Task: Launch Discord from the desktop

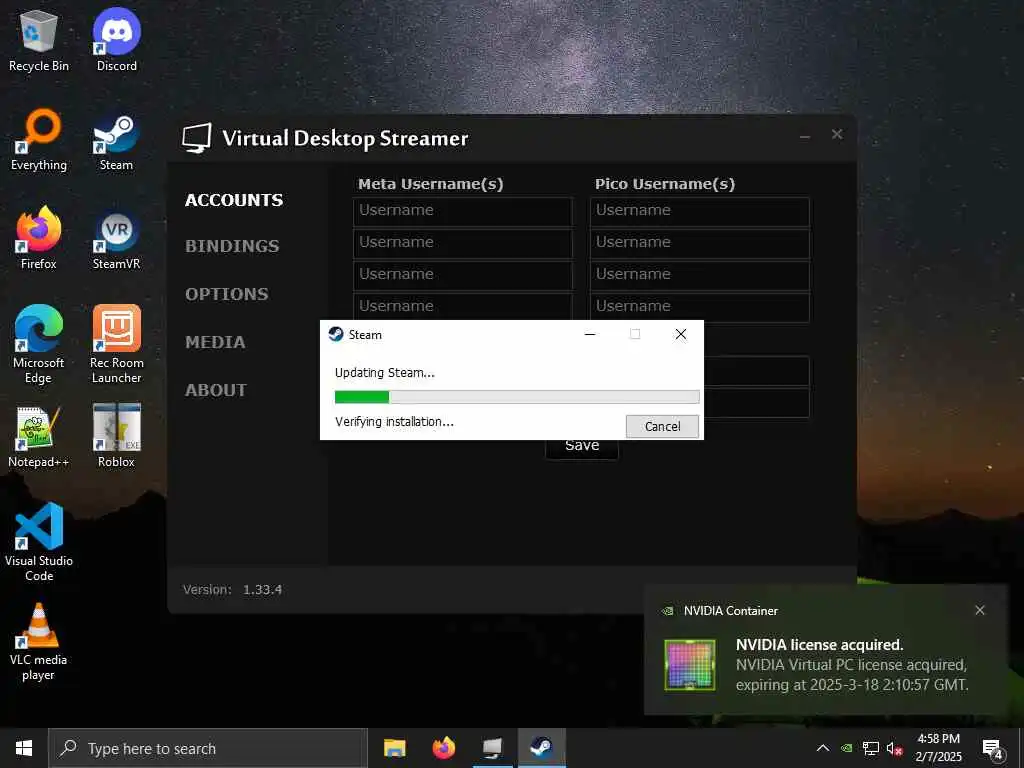Action: tap(116, 40)
